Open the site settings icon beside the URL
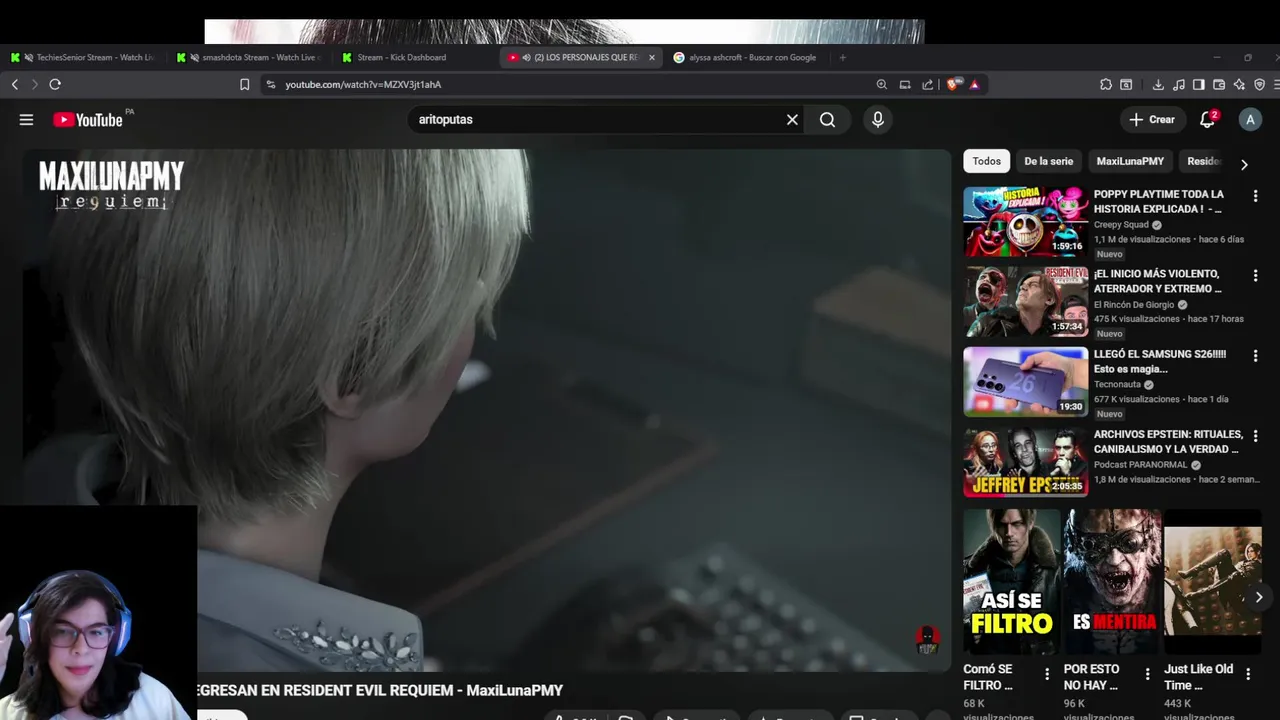Screen dimensions: 1280x720 270,85
